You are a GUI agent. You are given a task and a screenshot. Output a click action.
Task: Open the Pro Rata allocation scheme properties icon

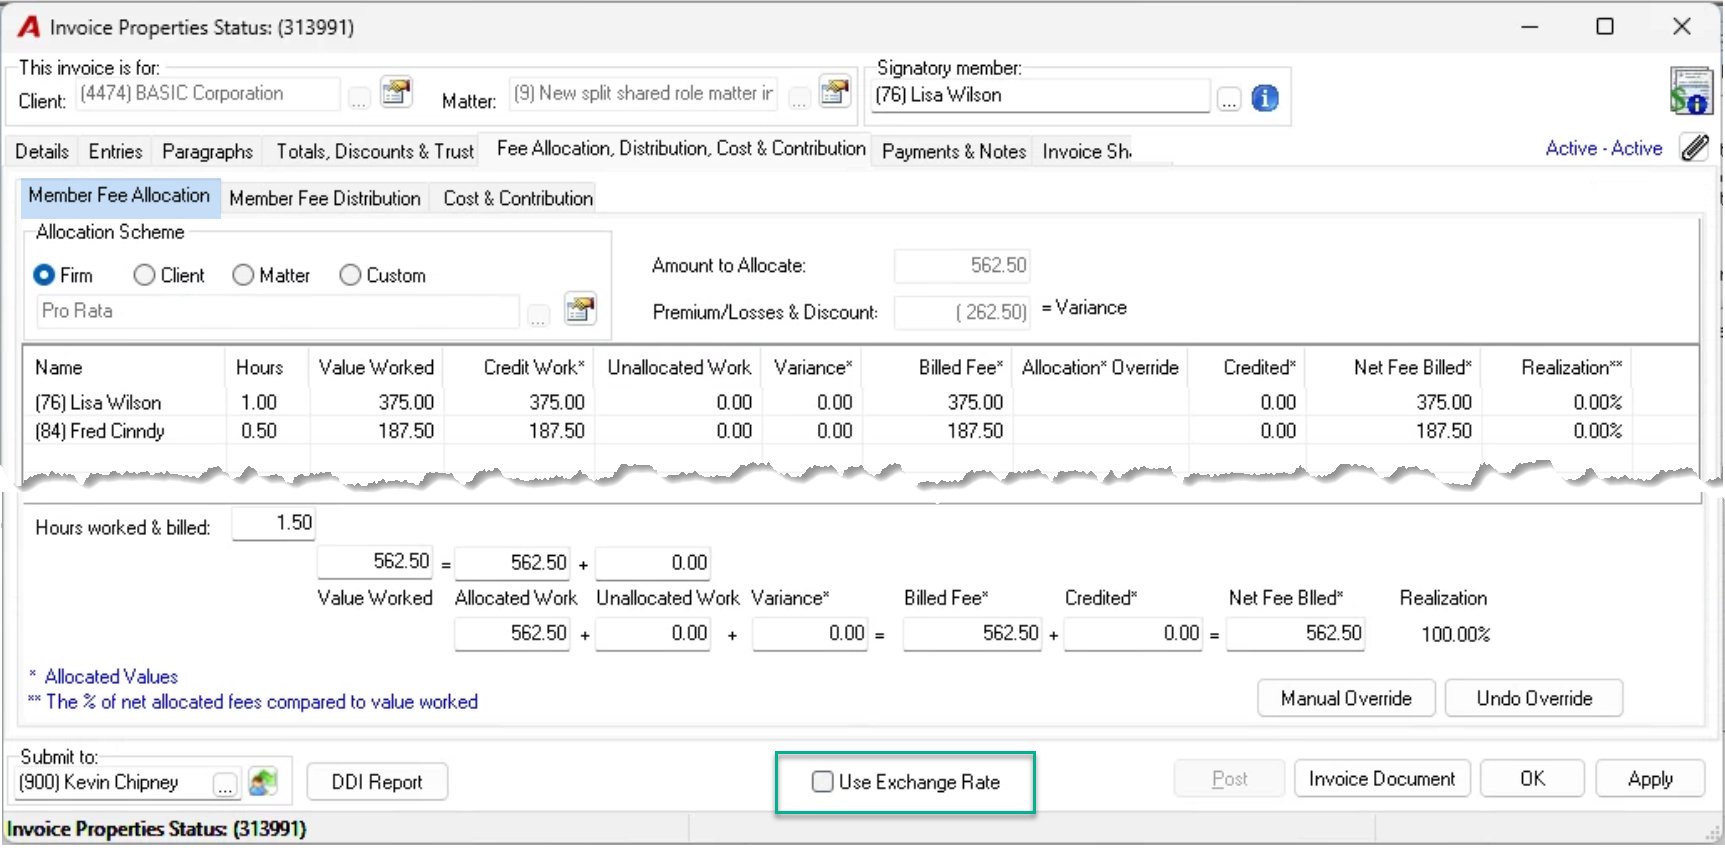pyautogui.click(x=580, y=309)
